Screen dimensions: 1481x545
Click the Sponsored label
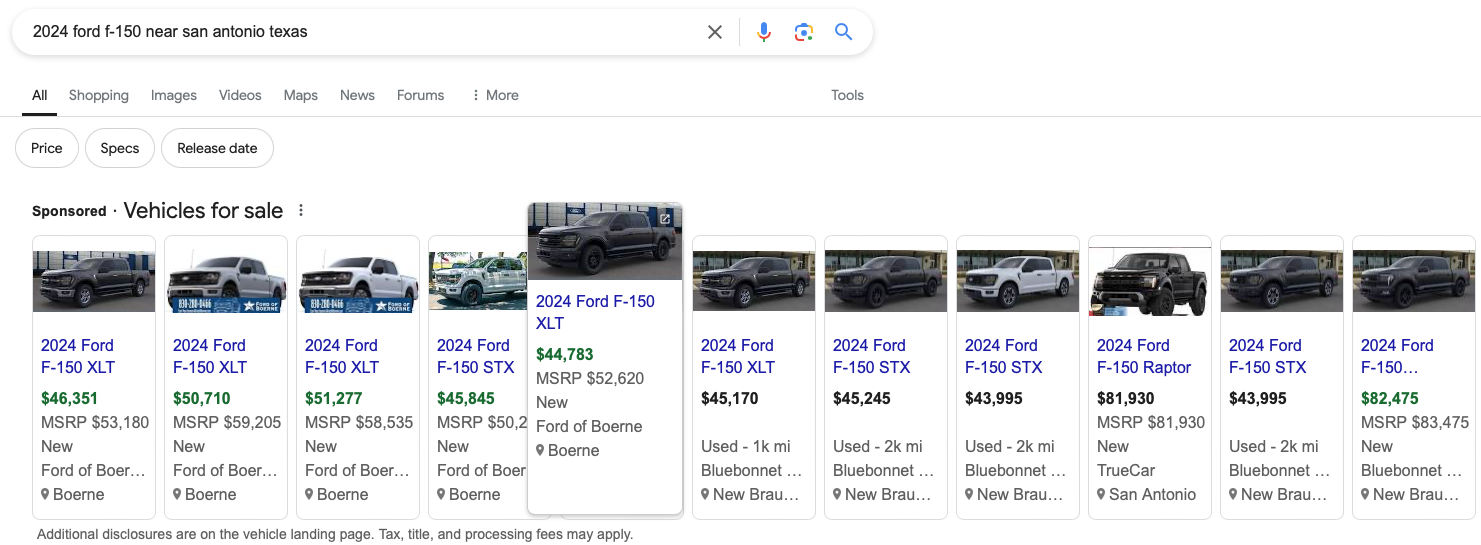coord(69,211)
